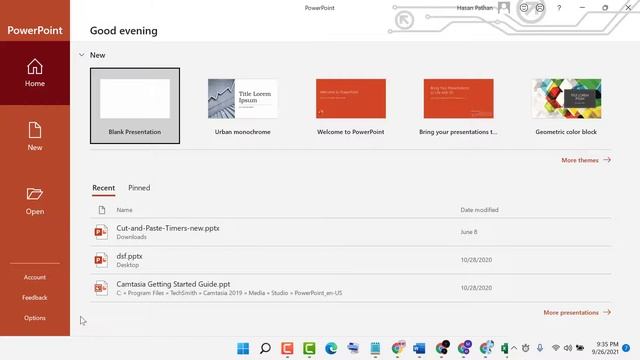Open the red Camtasia recorder taskbar icon

[287, 348]
